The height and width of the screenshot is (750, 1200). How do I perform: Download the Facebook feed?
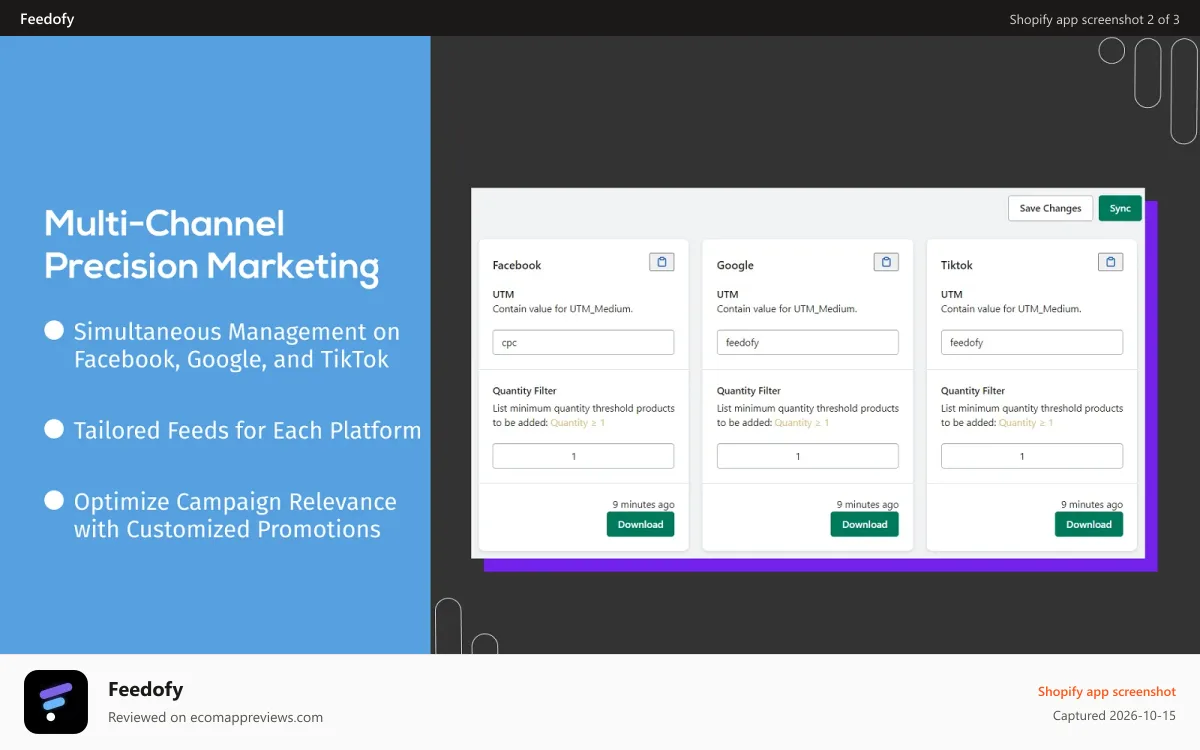[641, 524]
